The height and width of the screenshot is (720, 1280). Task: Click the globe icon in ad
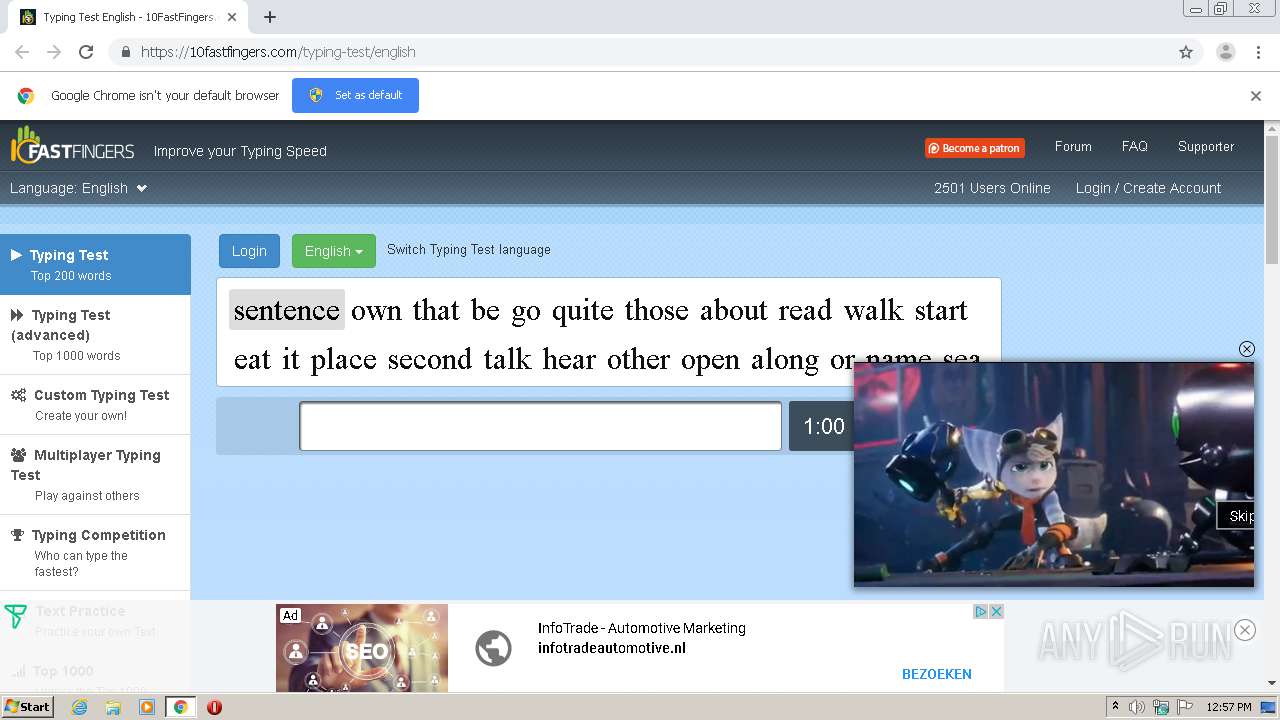click(x=493, y=648)
